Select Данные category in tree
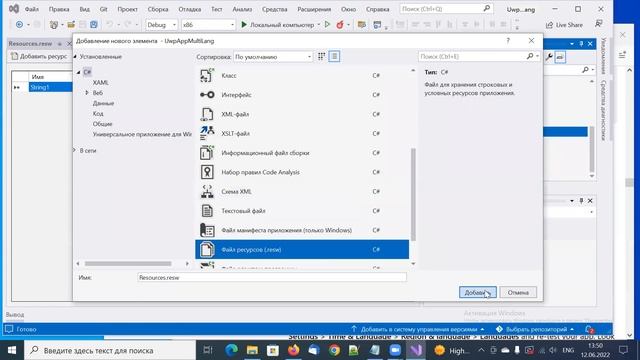 (103, 103)
